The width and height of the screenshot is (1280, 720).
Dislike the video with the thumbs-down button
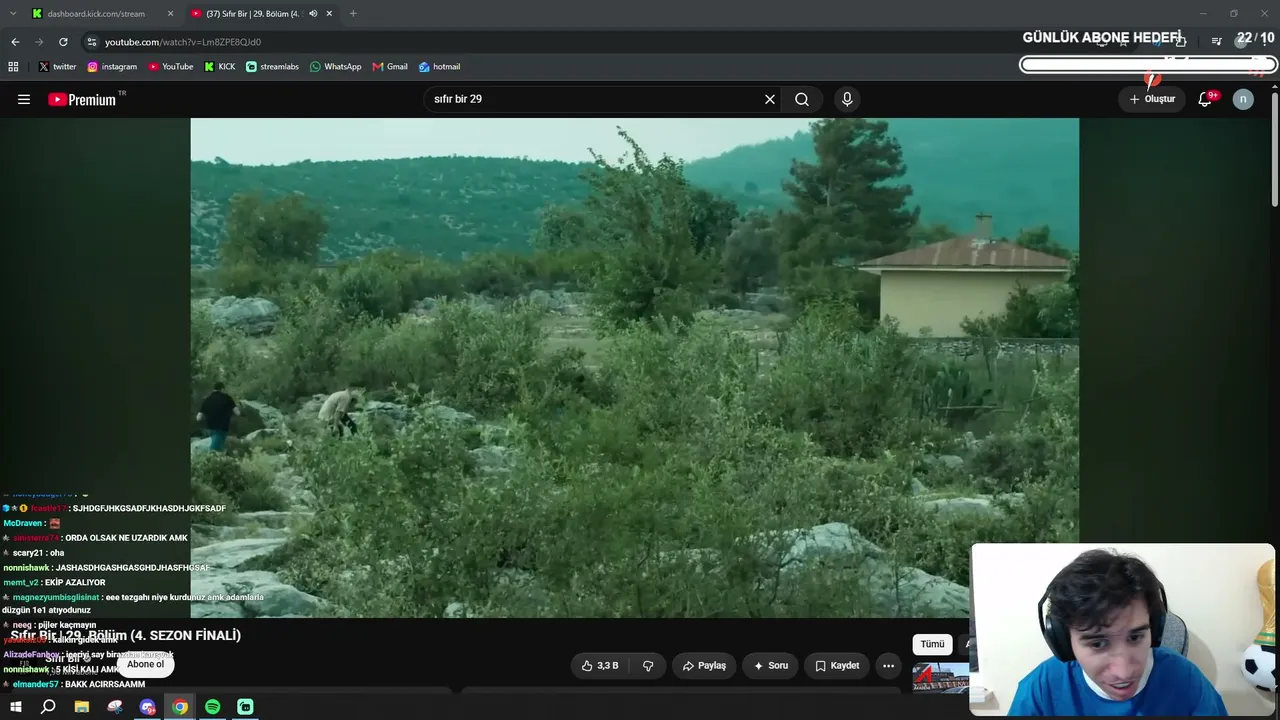pyautogui.click(x=648, y=666)
